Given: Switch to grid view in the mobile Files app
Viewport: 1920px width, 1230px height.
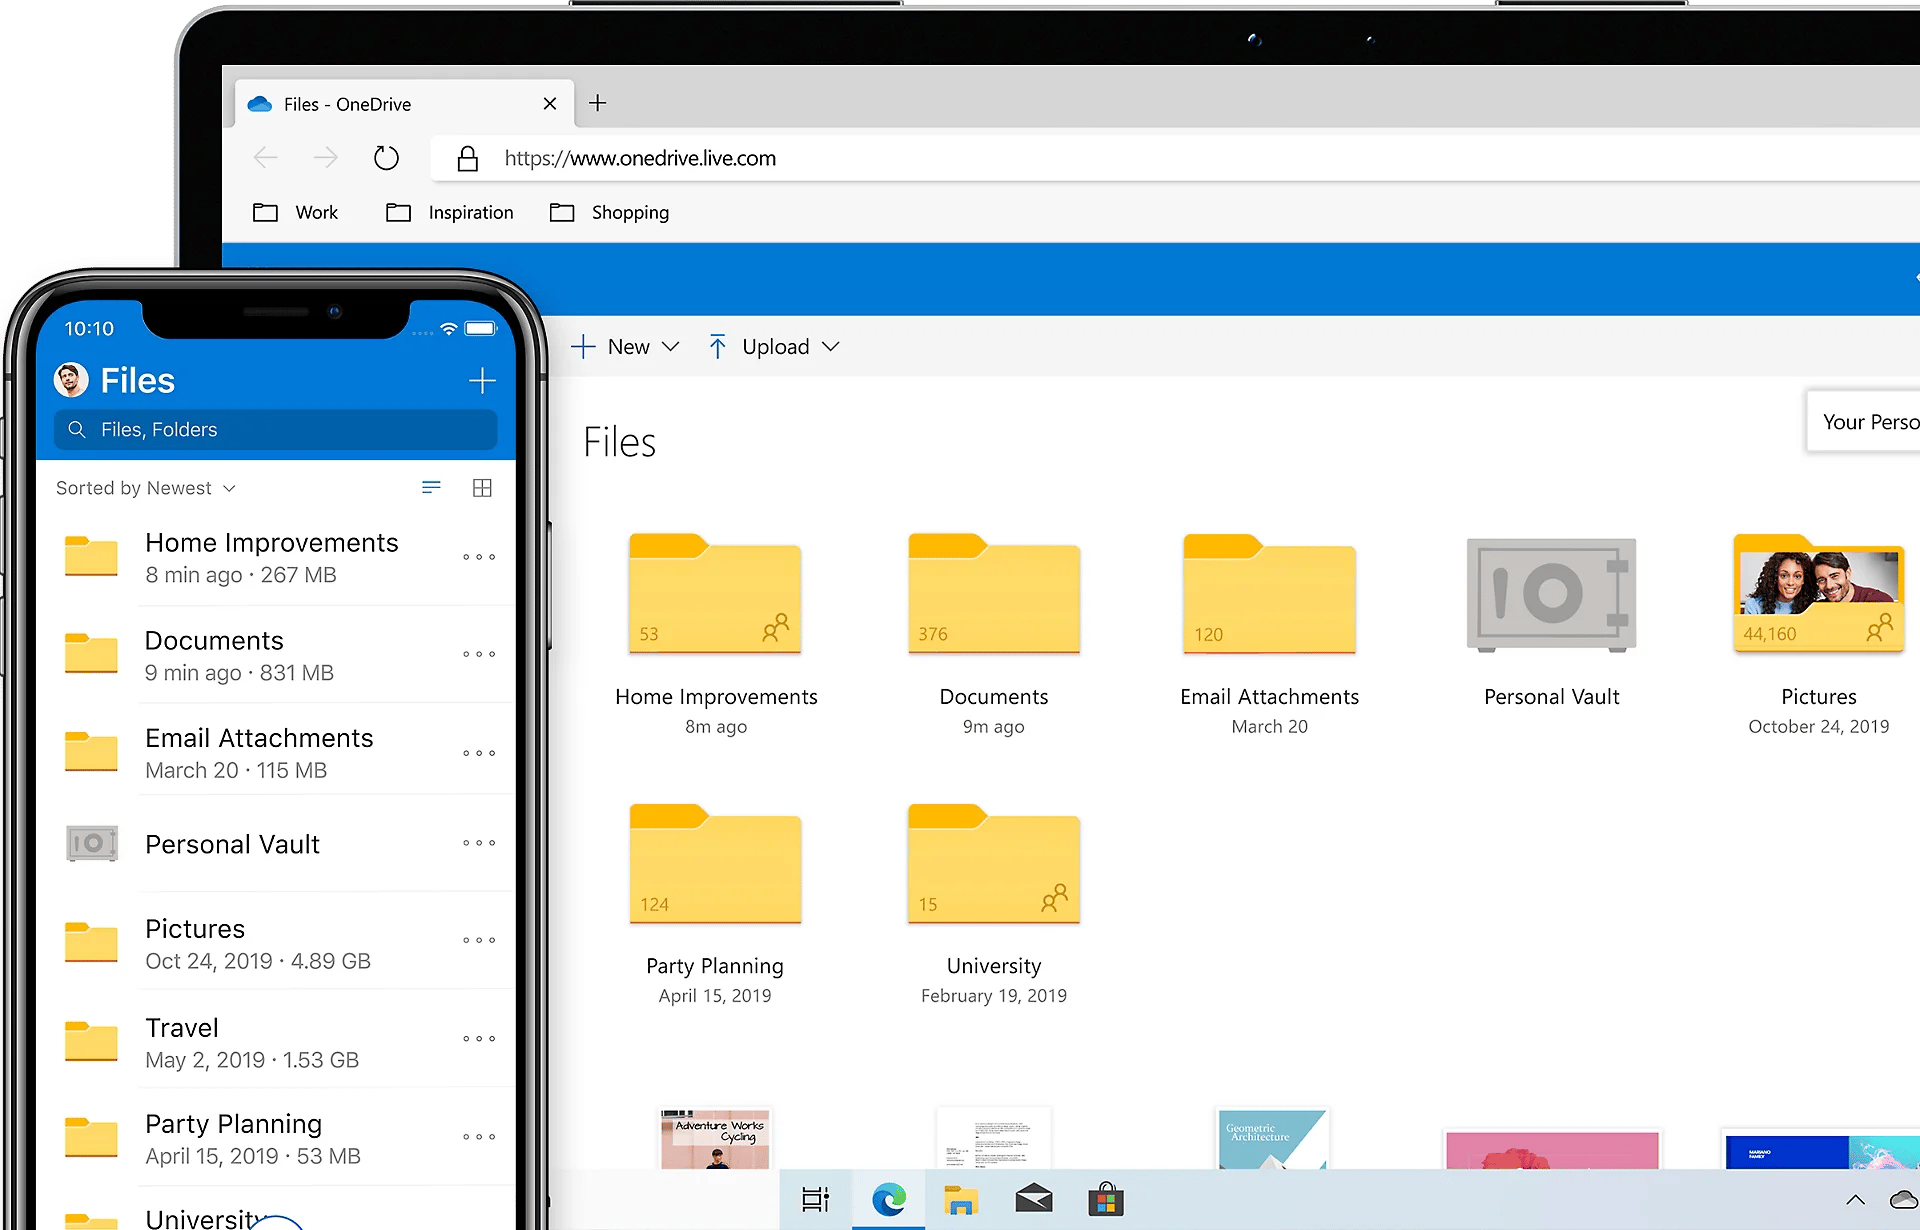Looking at the screenshot, I should coord(483,487).
